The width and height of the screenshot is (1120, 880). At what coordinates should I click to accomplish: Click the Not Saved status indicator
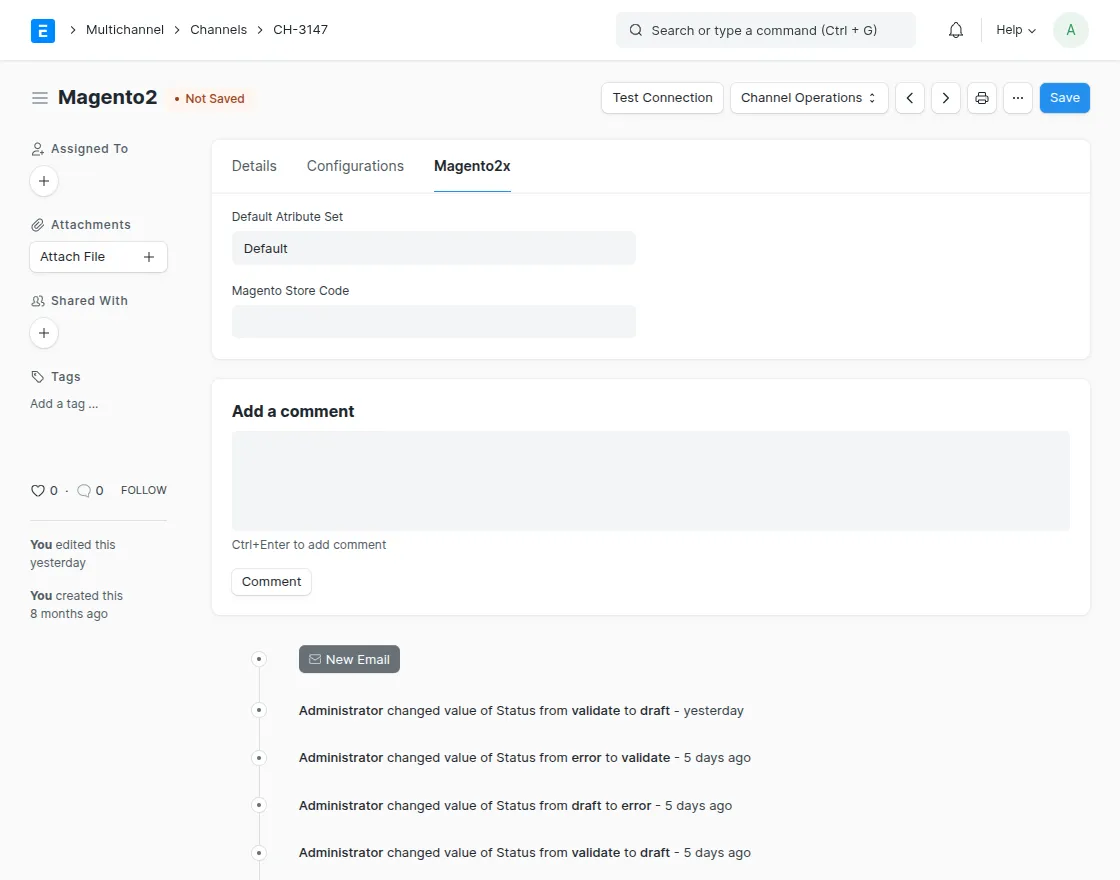[209, 99]
